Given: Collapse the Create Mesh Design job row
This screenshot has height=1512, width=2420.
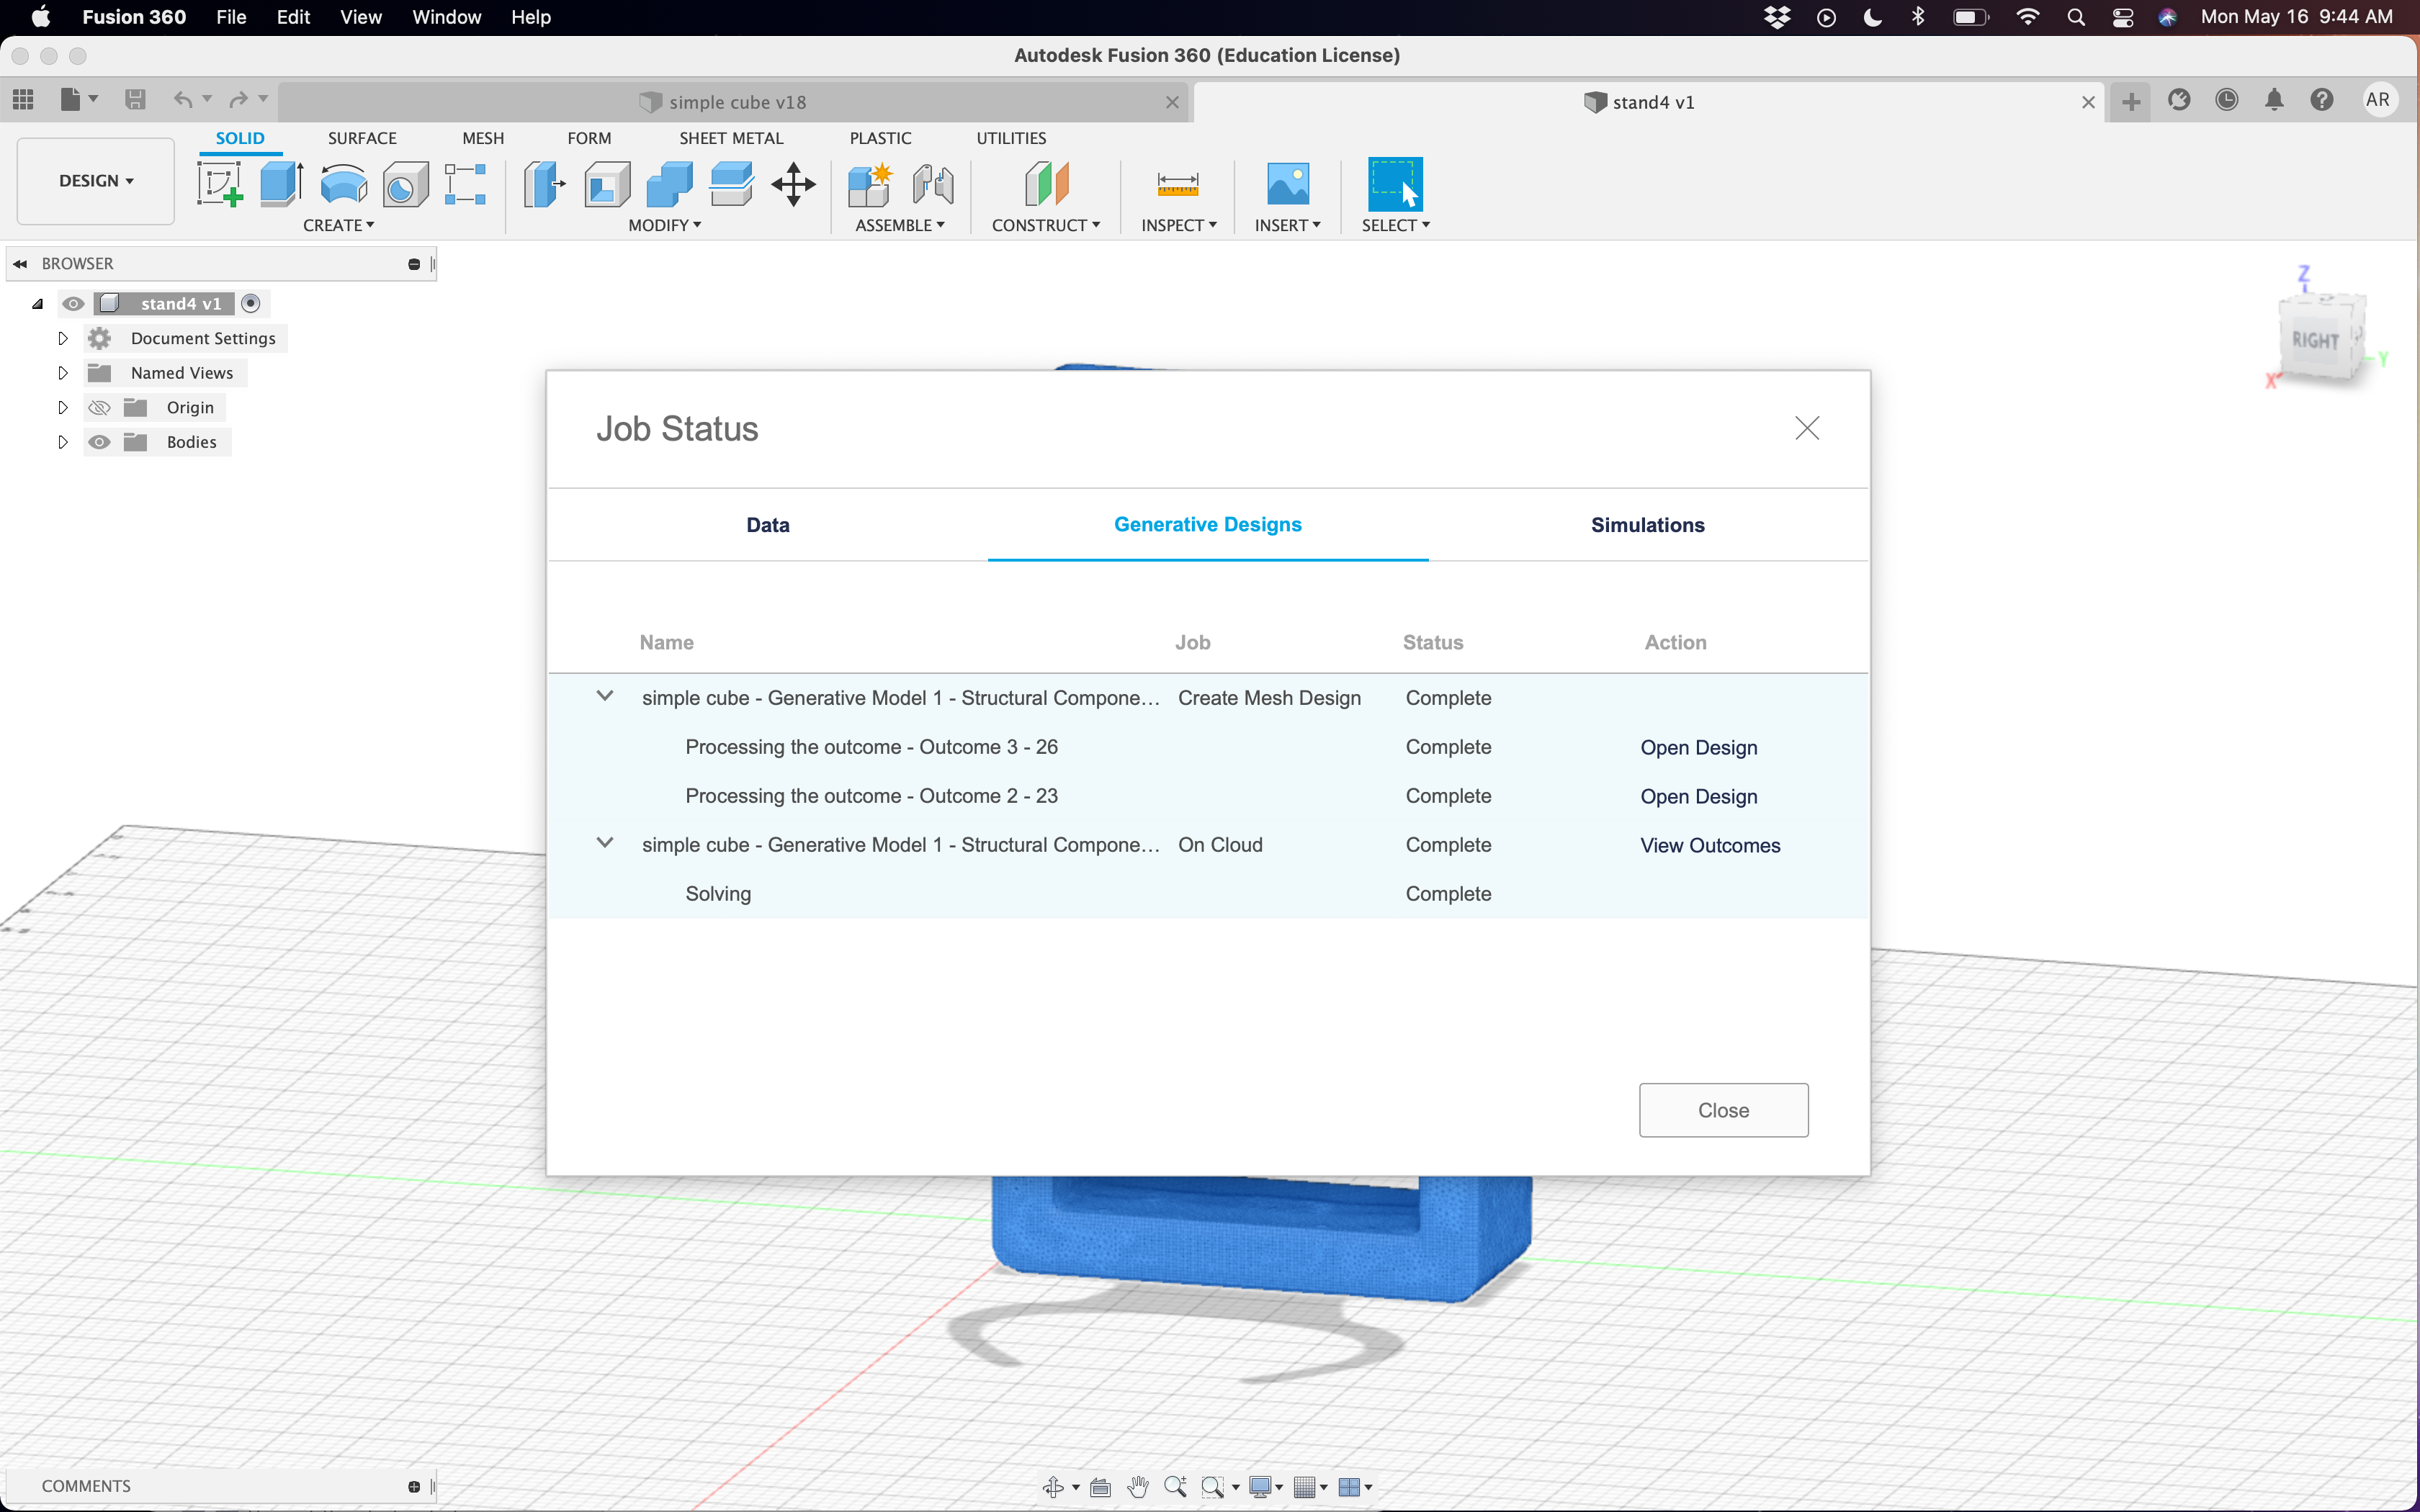Looking at the screenshot, I should [605, 696].
